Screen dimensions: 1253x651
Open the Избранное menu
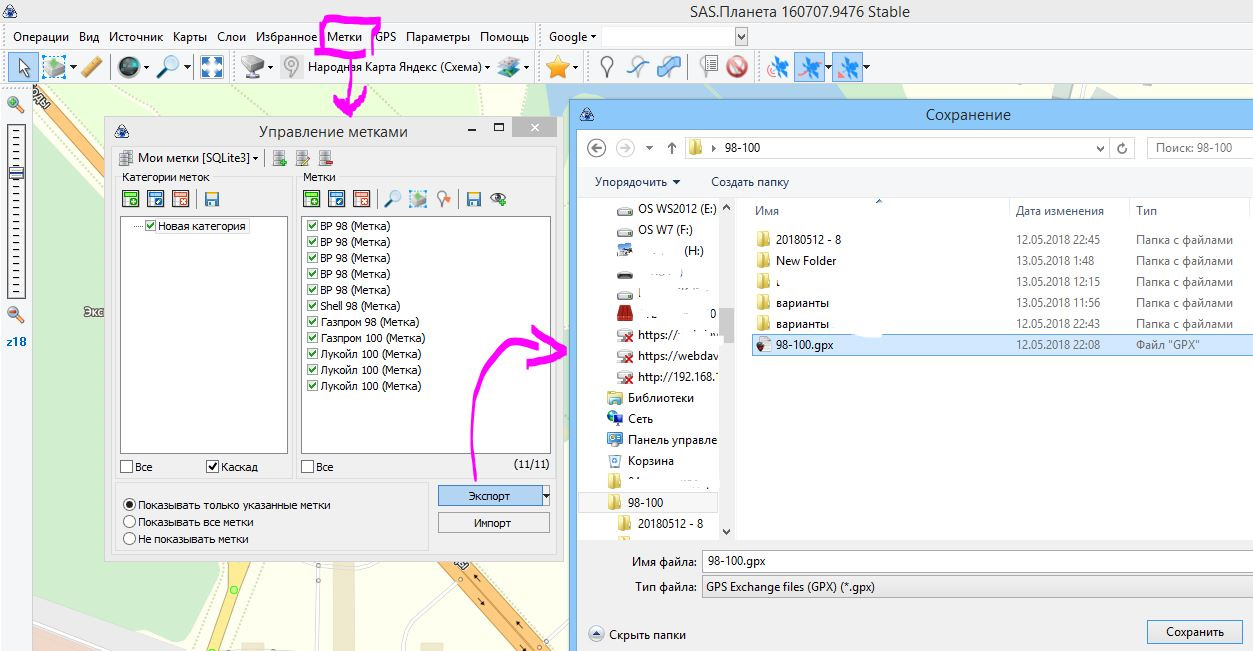pyautogui.click(x=287, y=37)
